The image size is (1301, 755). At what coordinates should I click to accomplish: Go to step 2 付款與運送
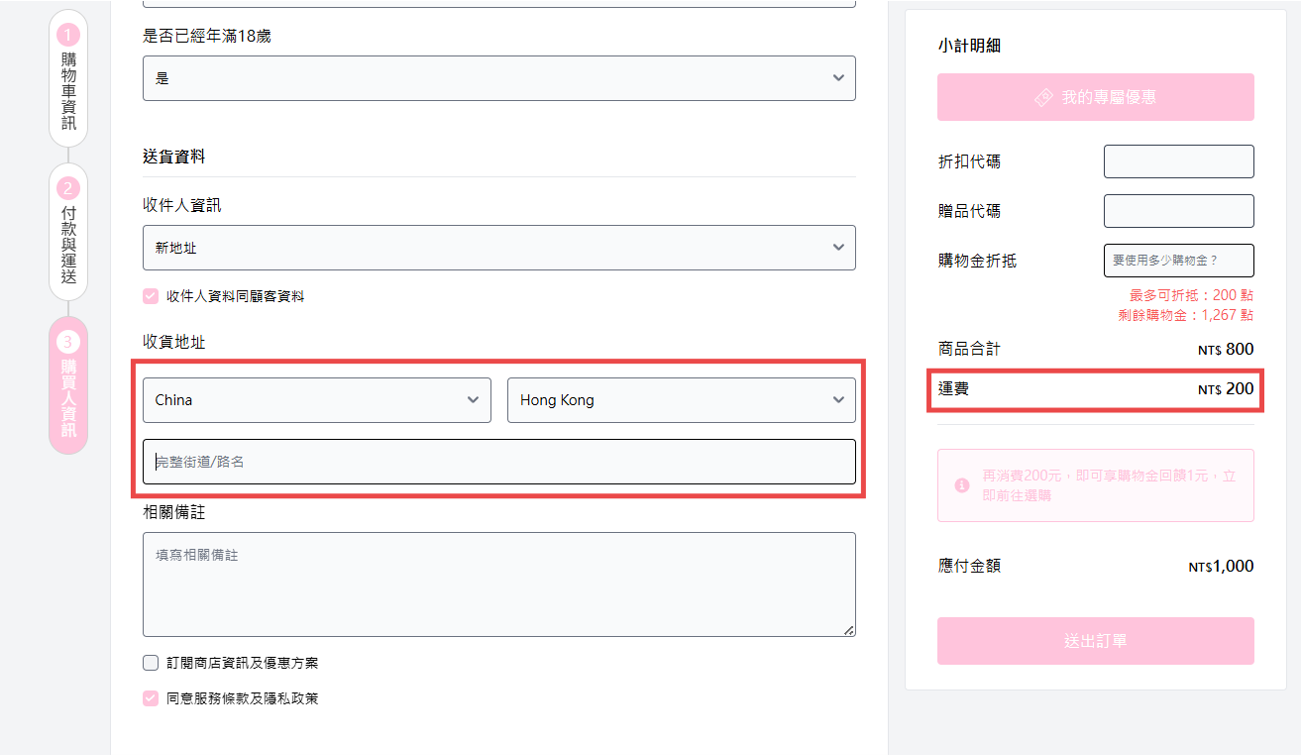click(x=68, y=232)
